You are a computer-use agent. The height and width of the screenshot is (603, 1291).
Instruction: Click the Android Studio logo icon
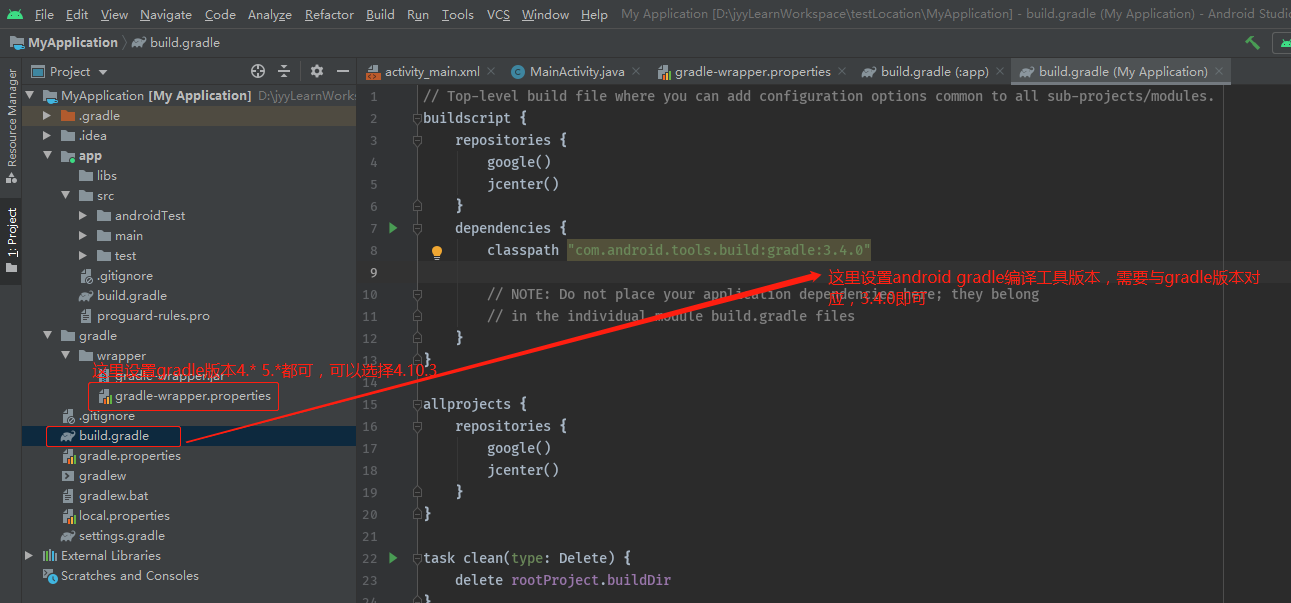point(15,14)
